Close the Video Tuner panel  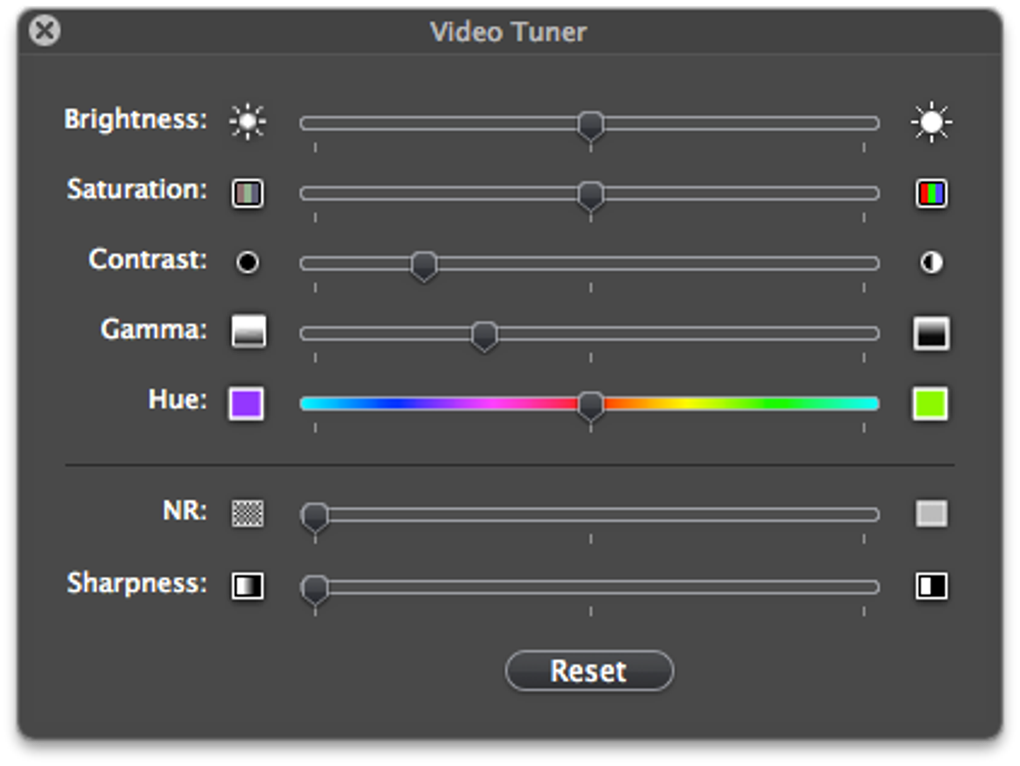[44, 30]
